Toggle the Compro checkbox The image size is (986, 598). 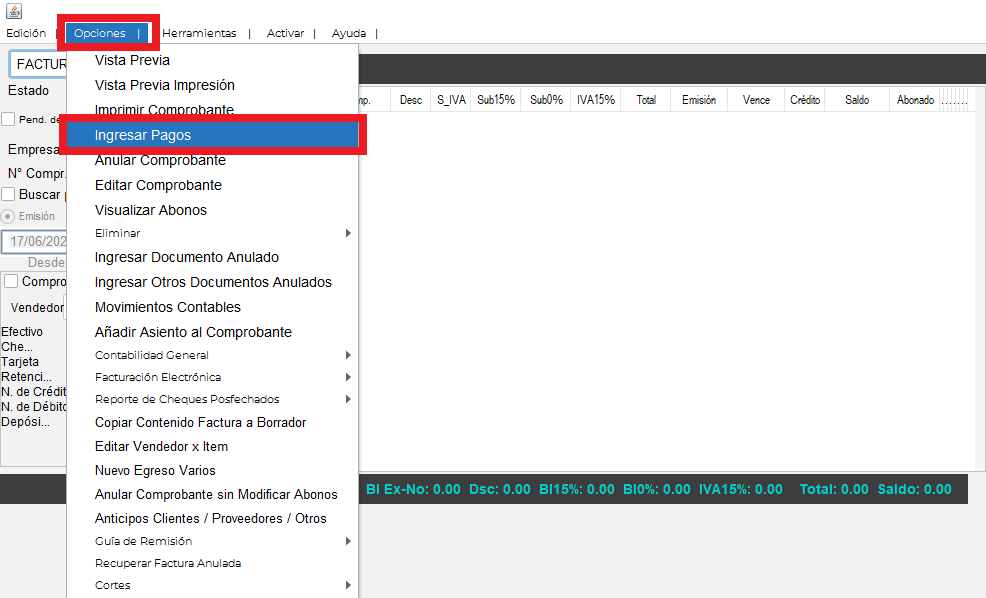click(11, 281)
